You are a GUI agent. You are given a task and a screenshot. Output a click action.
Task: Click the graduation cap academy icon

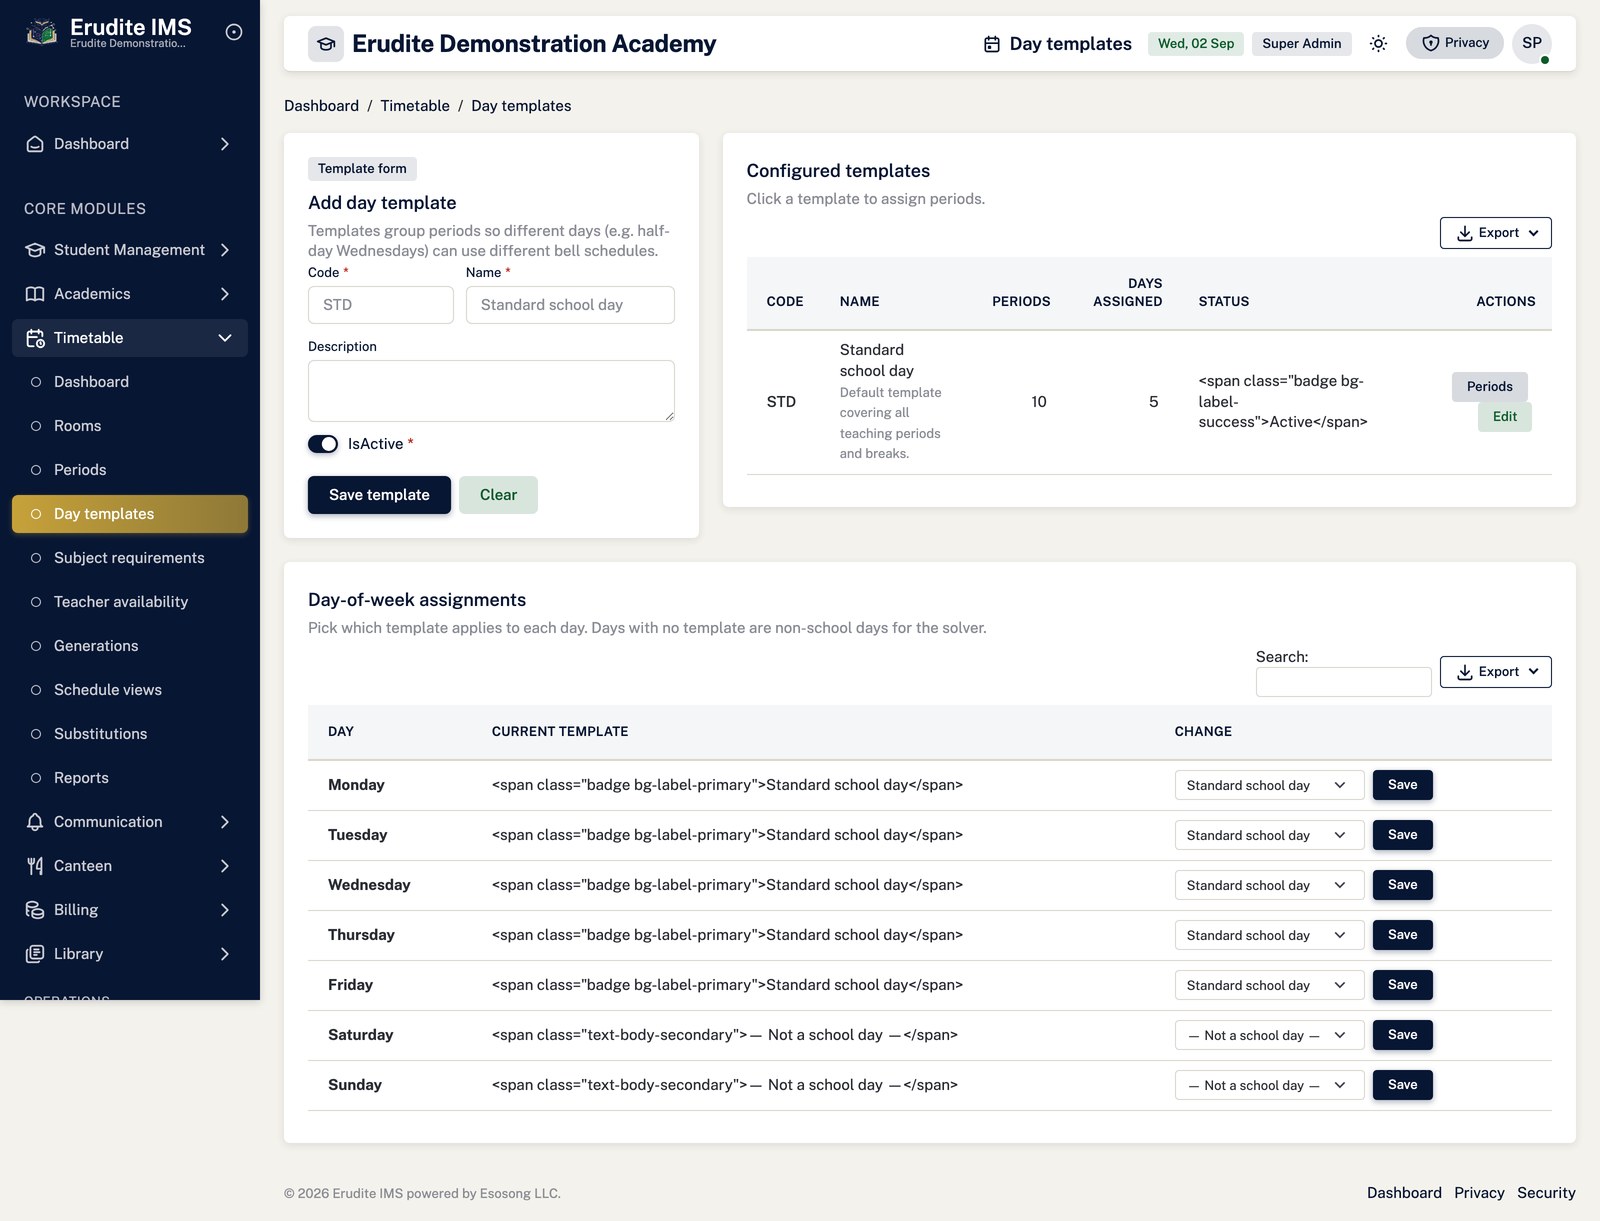click(x=326, y=44)
